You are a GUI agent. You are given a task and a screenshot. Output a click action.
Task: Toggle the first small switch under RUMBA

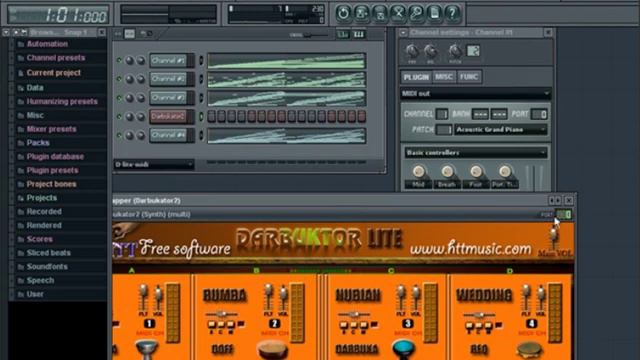point(212,325)
